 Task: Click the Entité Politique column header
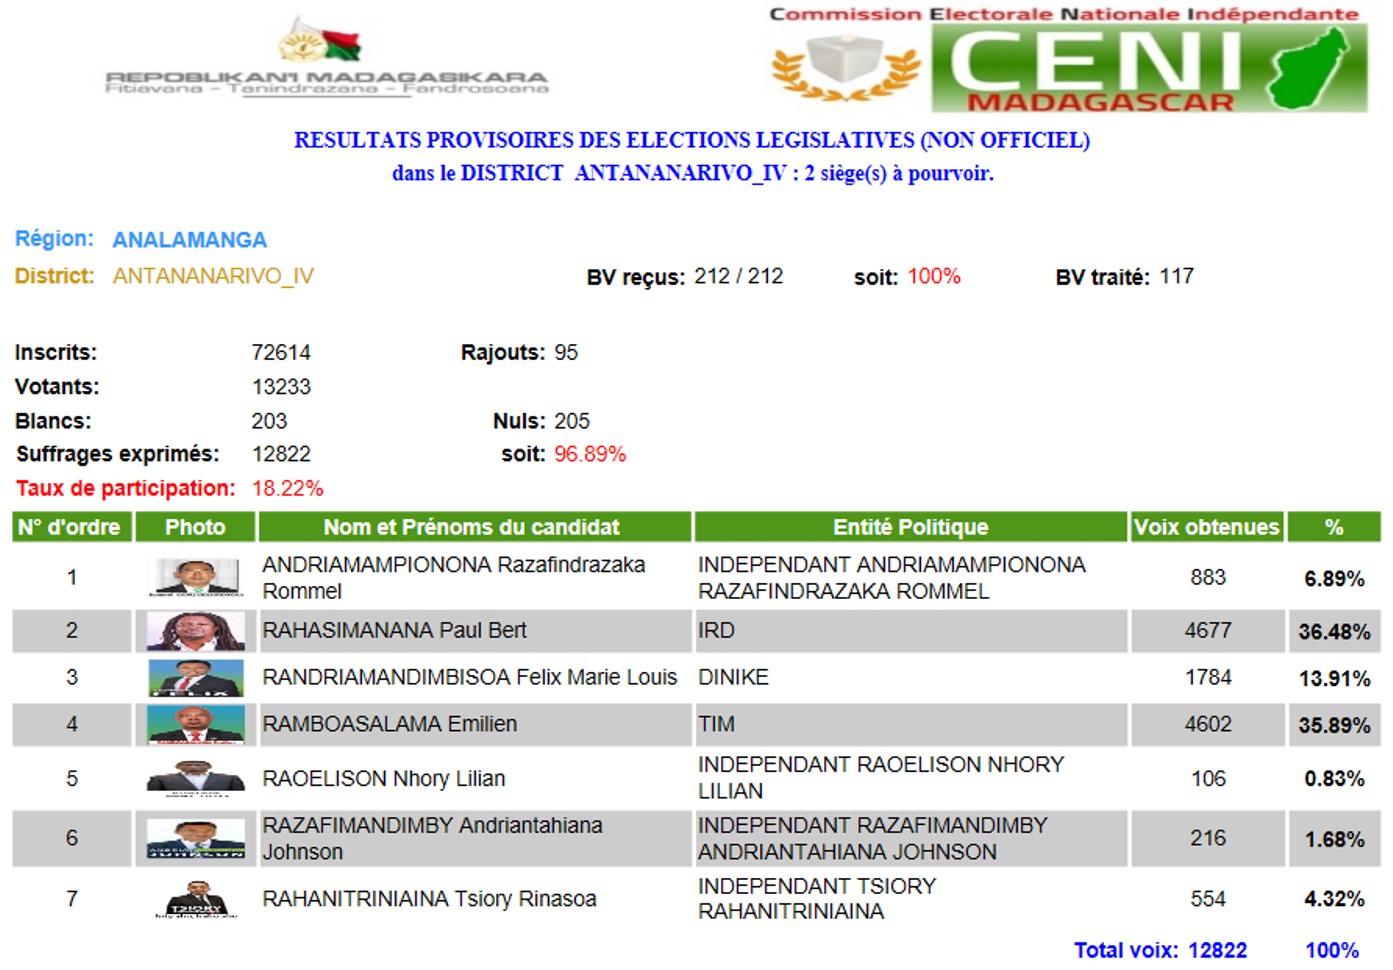[910, 527]
